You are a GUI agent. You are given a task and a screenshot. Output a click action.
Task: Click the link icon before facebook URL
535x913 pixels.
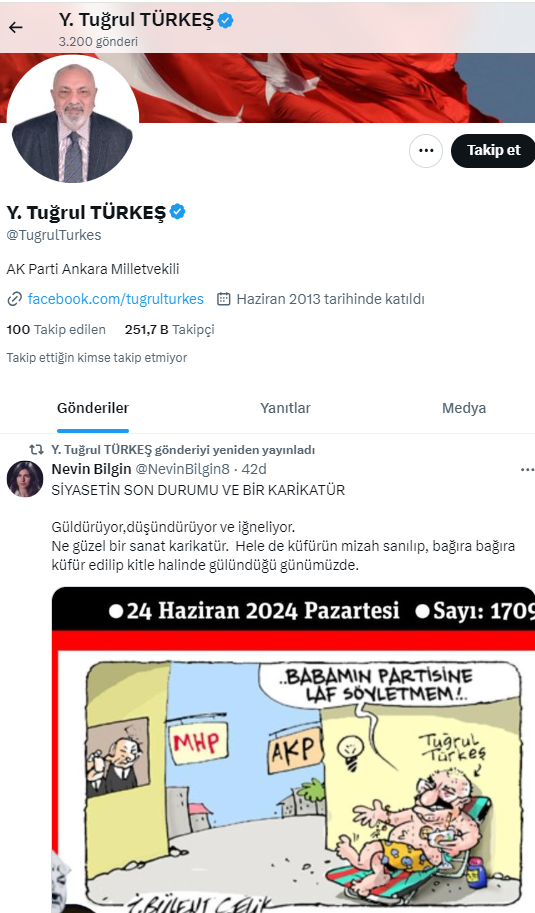click(x=14, y=299)
